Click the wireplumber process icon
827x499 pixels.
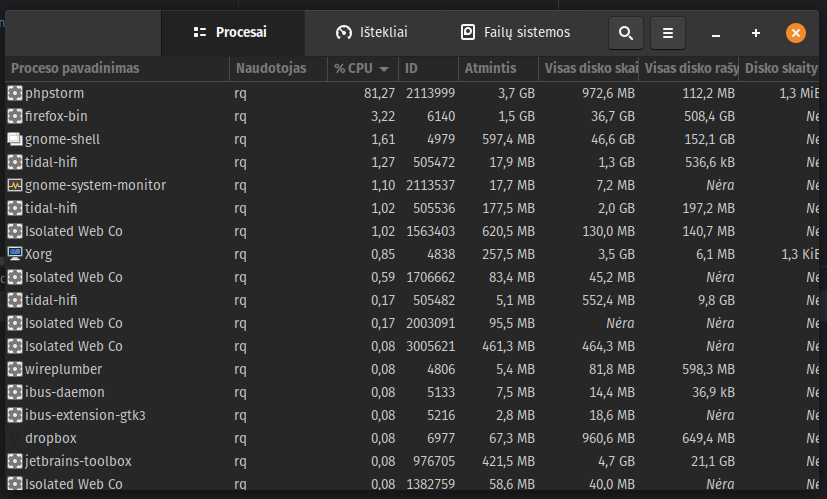15,369
